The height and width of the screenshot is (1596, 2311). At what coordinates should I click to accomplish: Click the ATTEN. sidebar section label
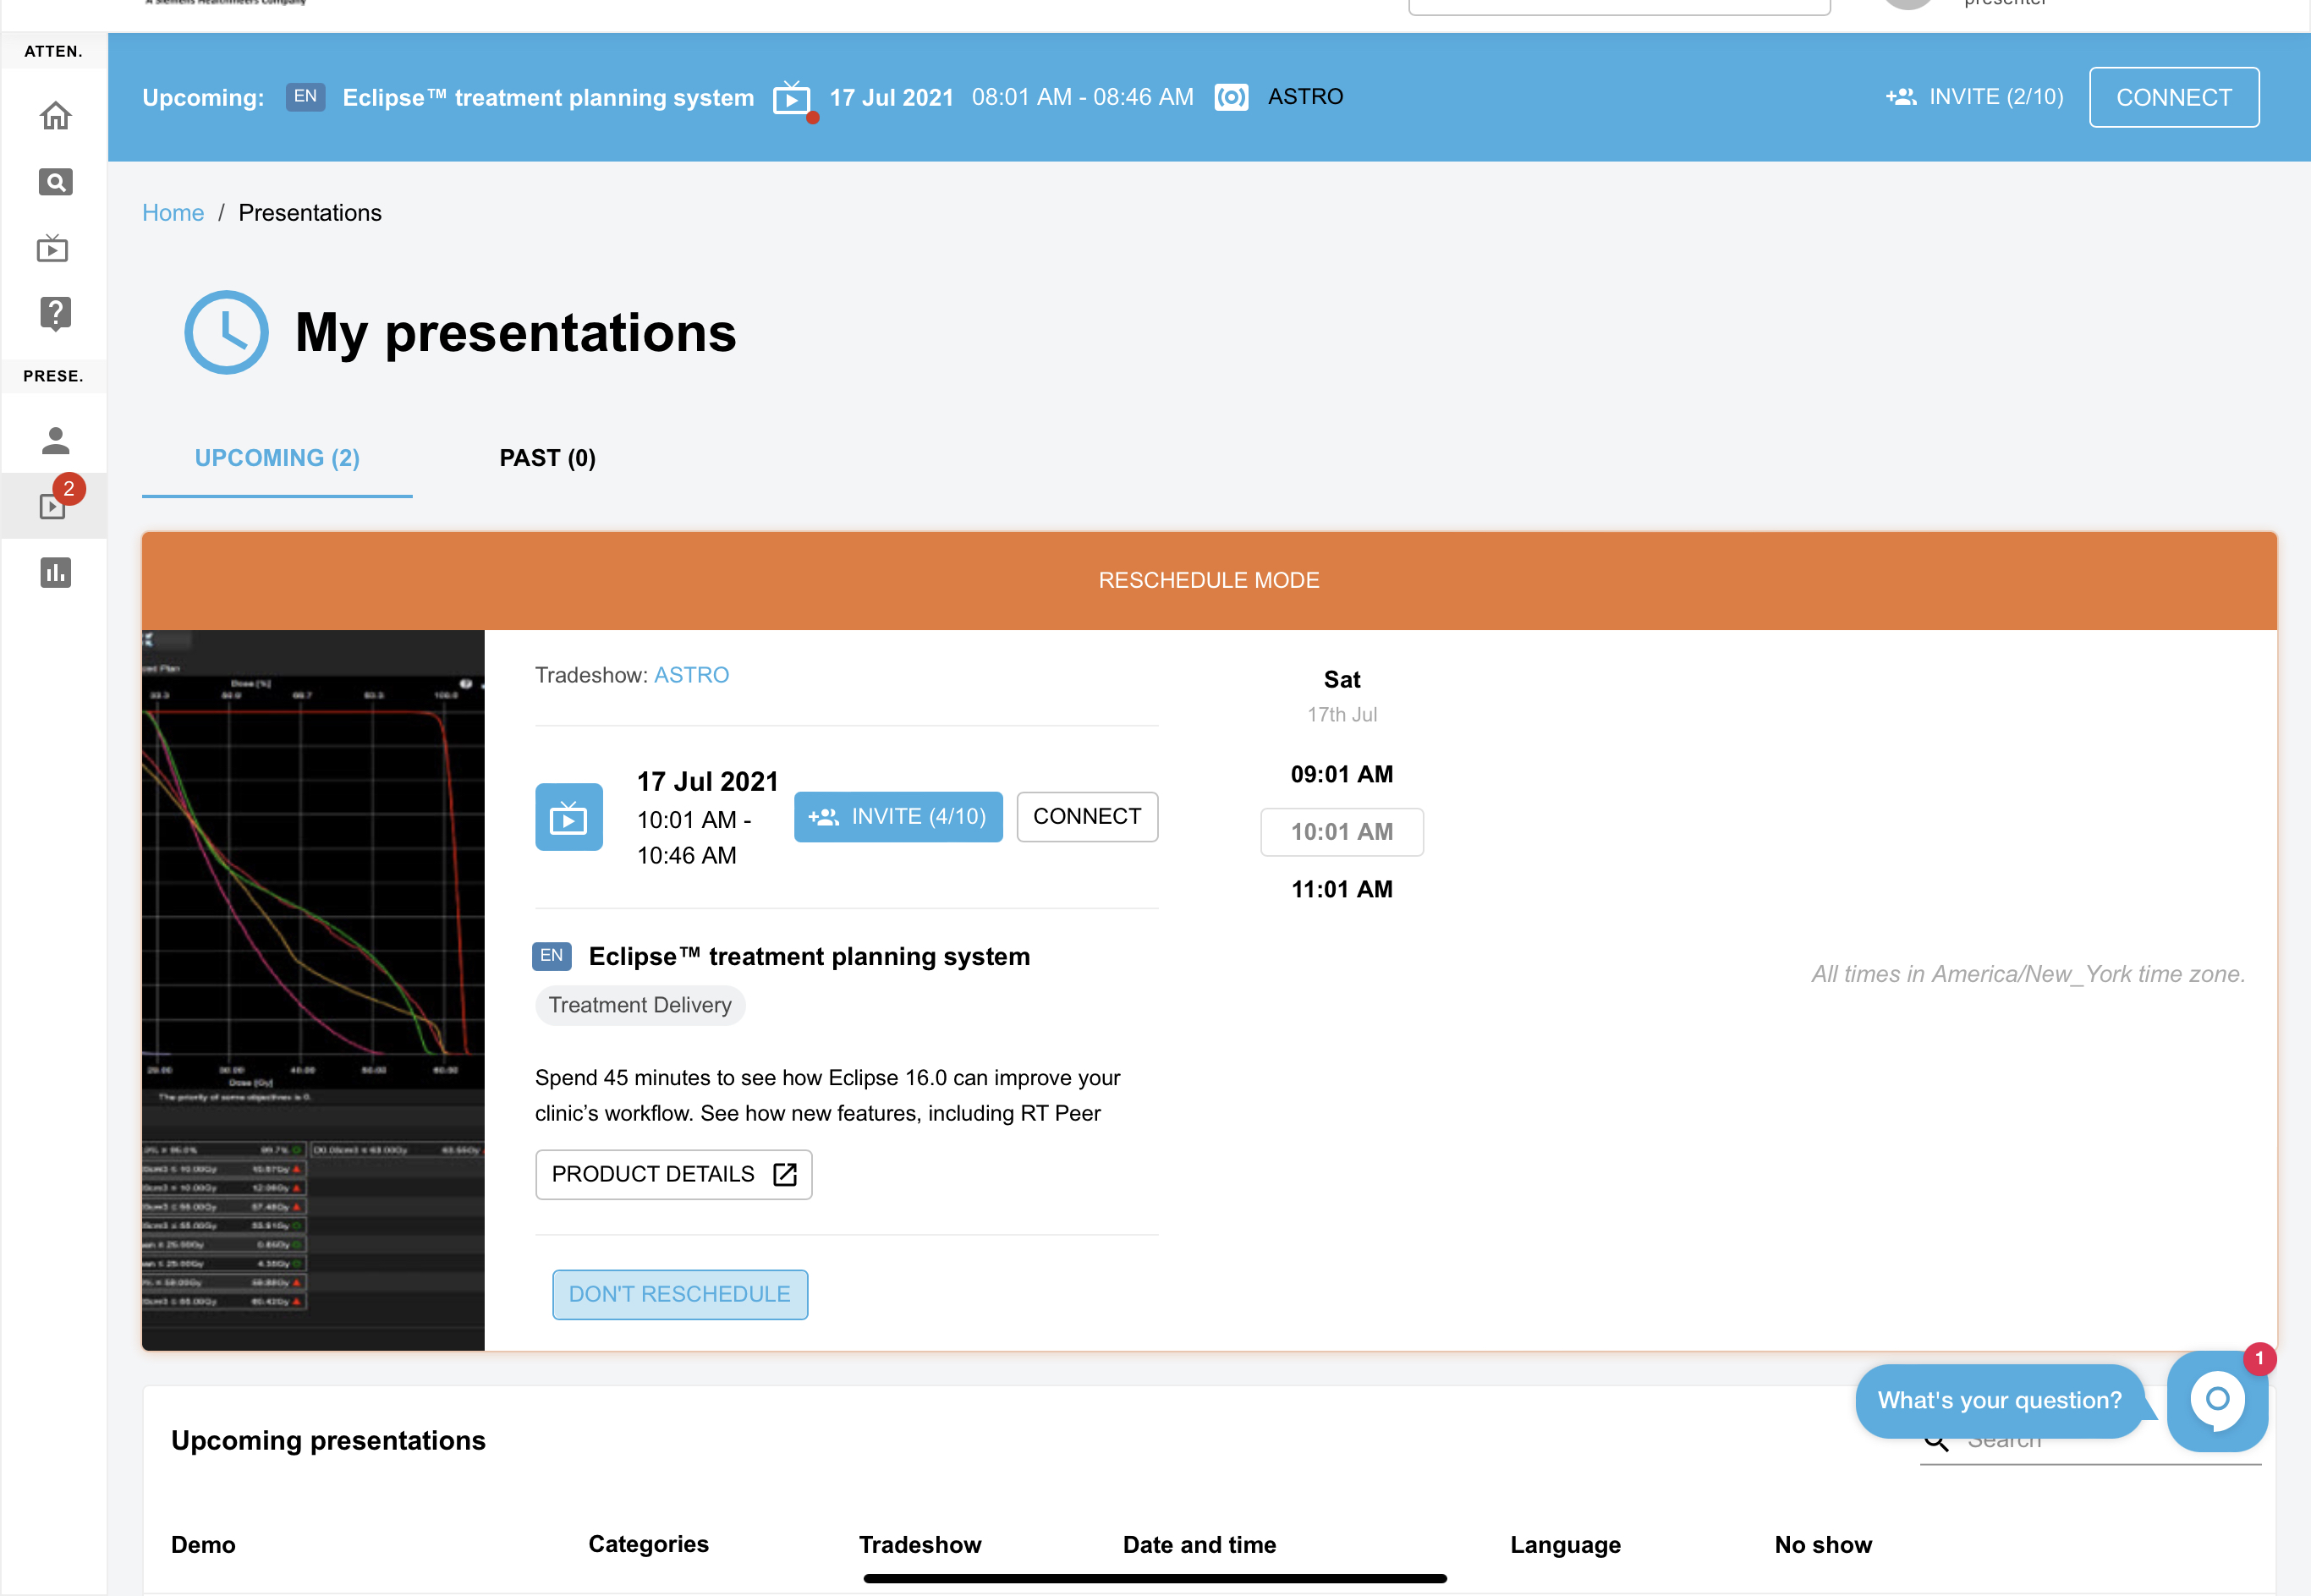tap(53, 52)
